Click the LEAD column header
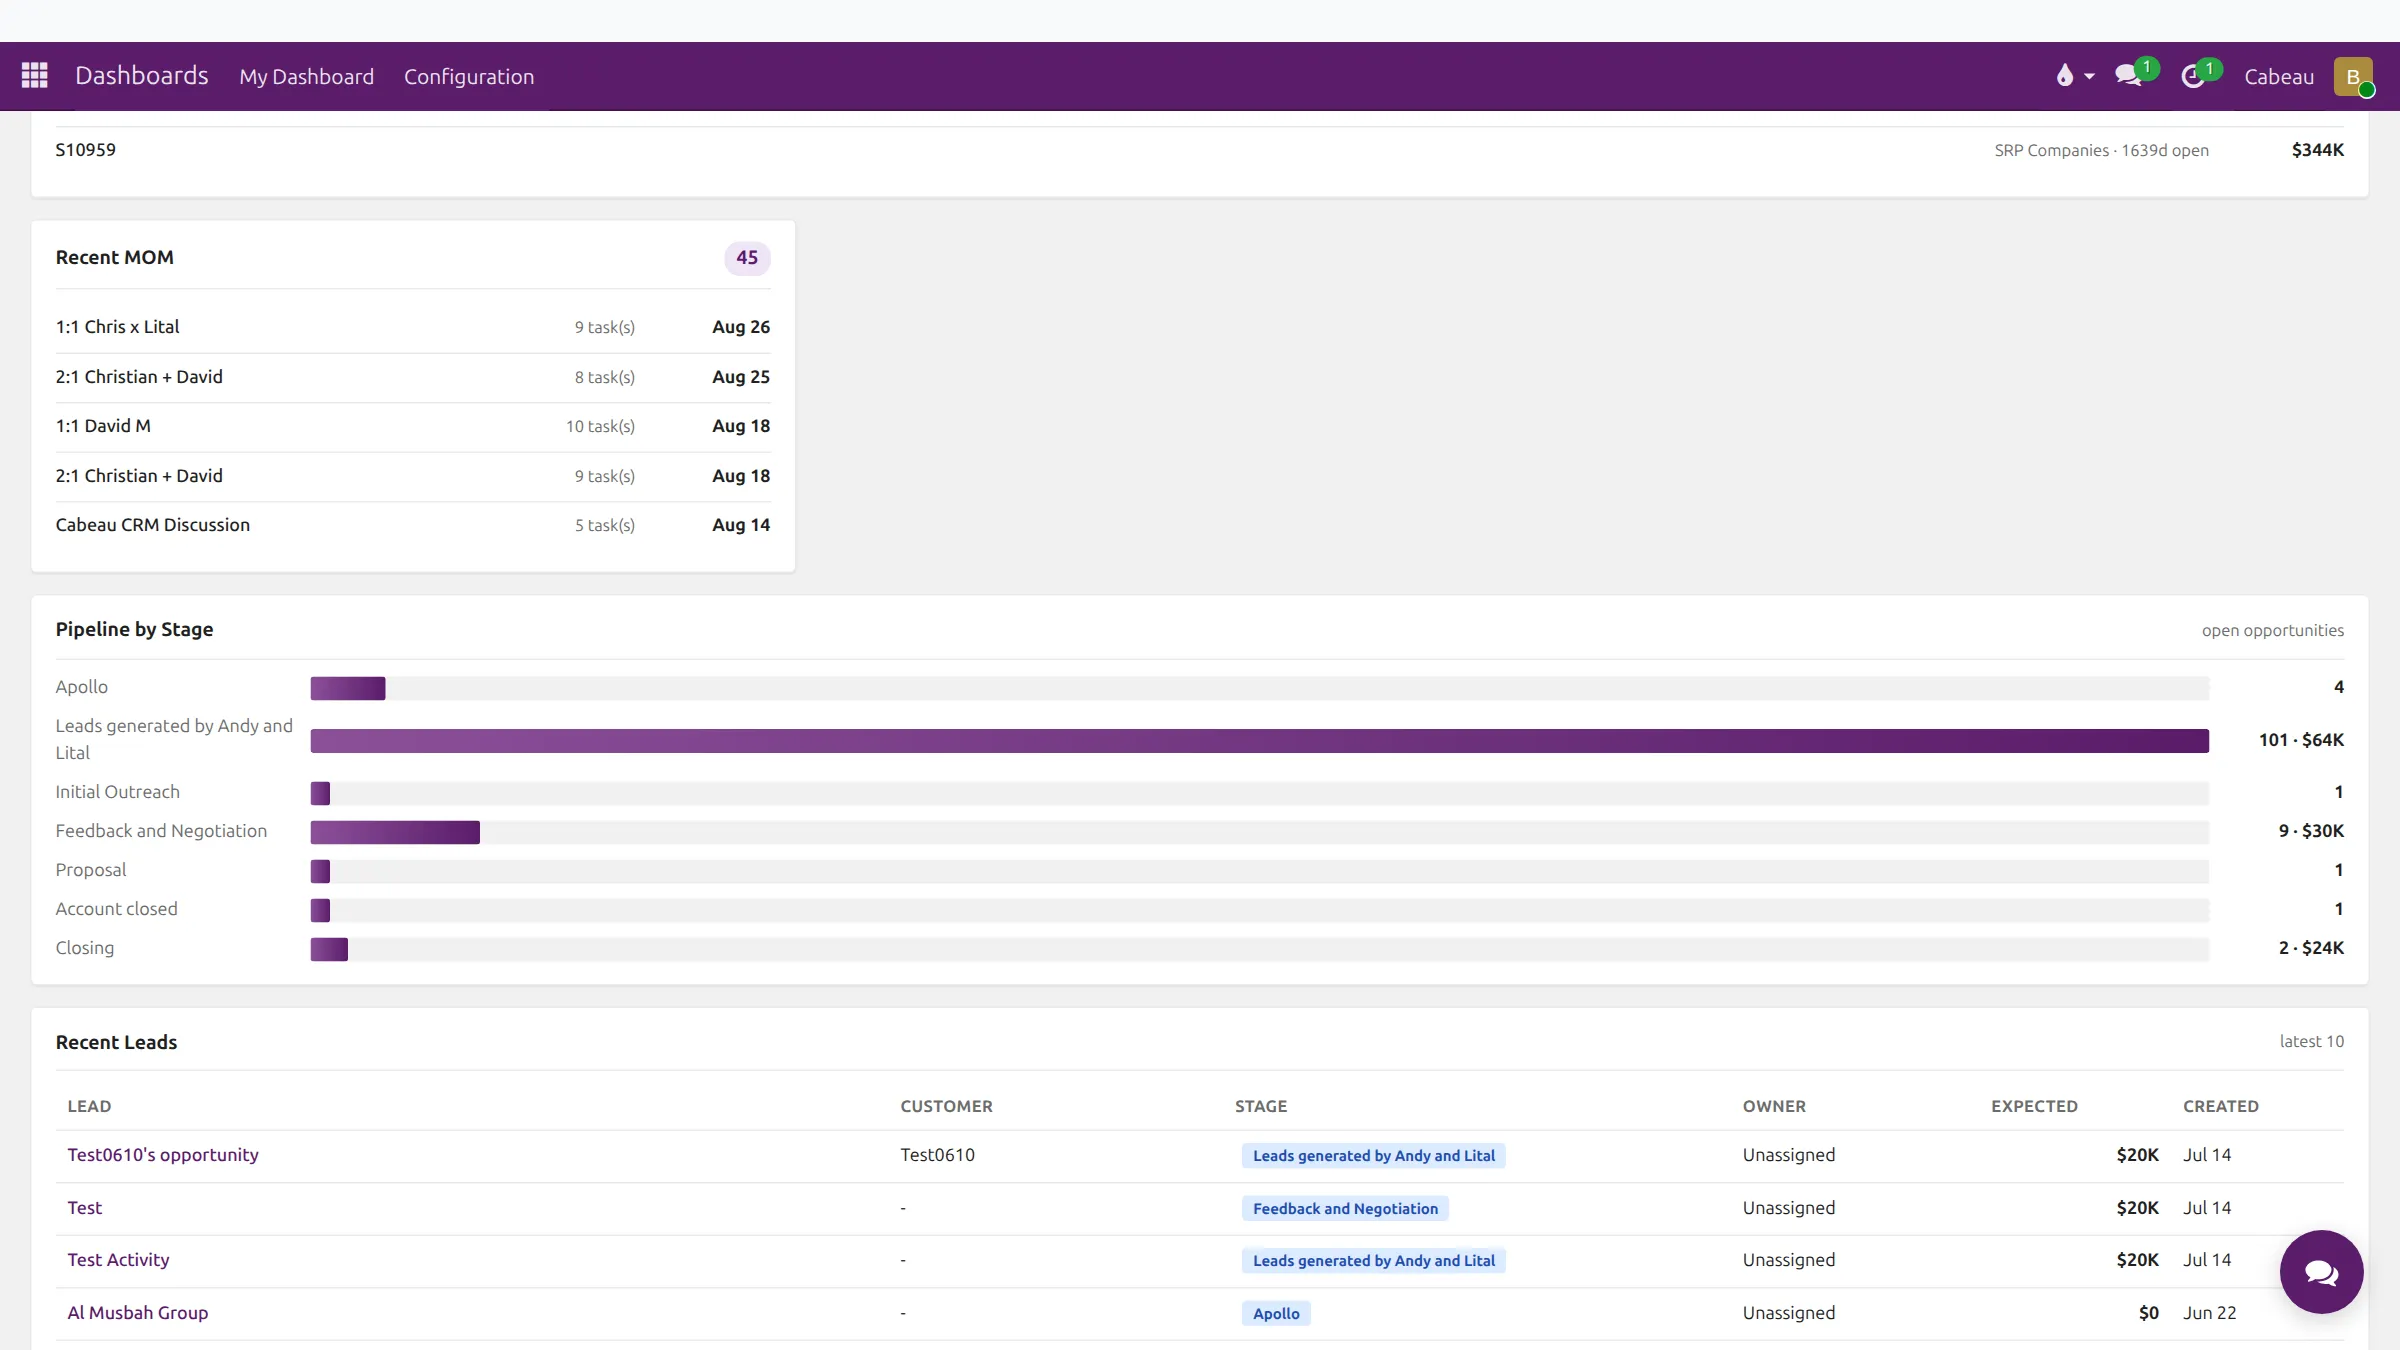Screen dimensions: 2400x1350 89,1106
